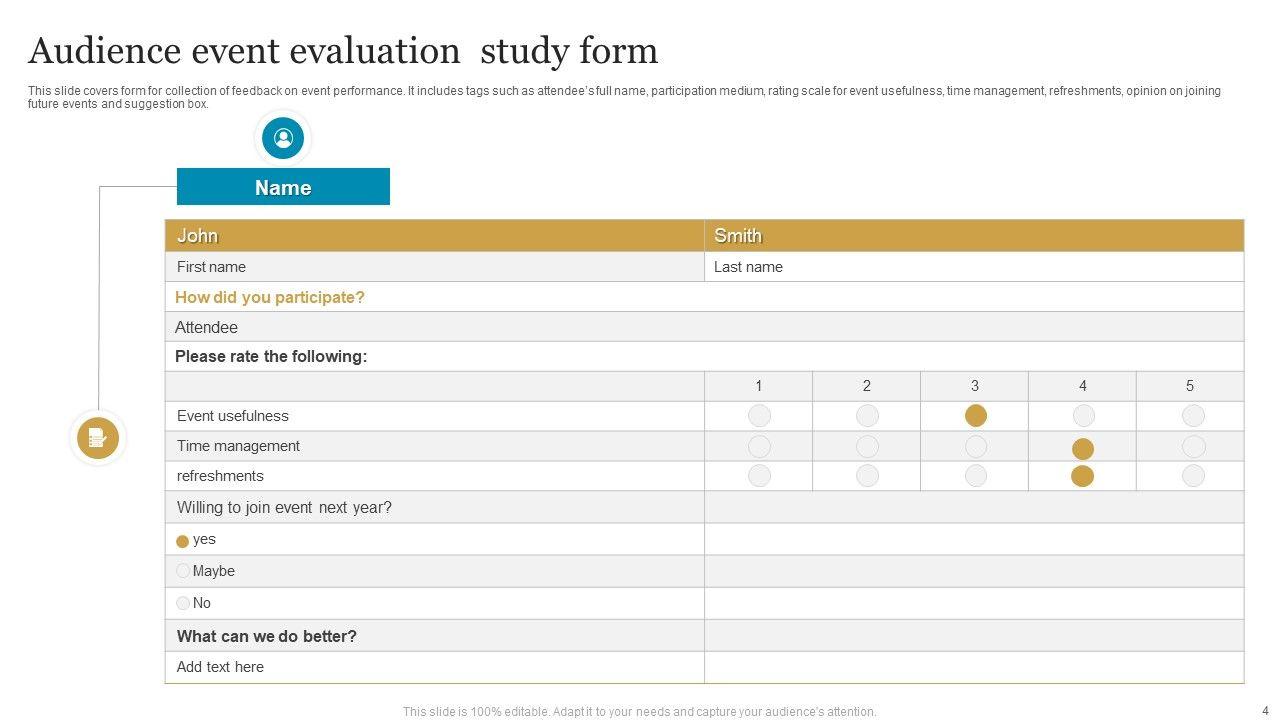Click the 'refreshments' row label
This screenshot has width=1280, height=720.
[x=220, y=476]
